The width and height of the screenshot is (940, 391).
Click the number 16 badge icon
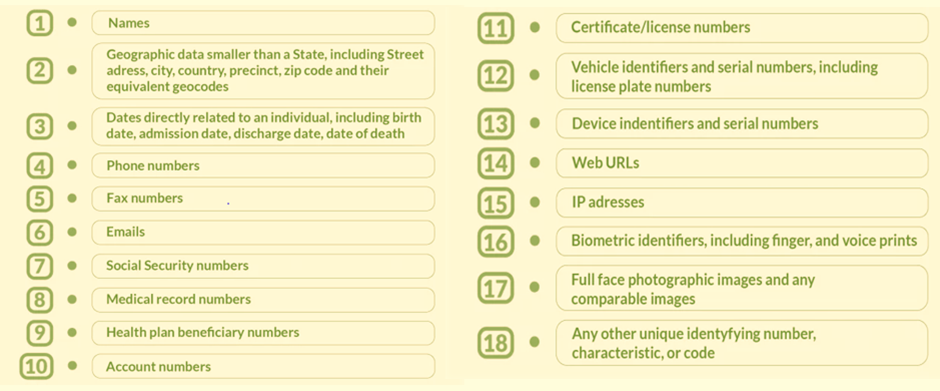coord(496,242)
